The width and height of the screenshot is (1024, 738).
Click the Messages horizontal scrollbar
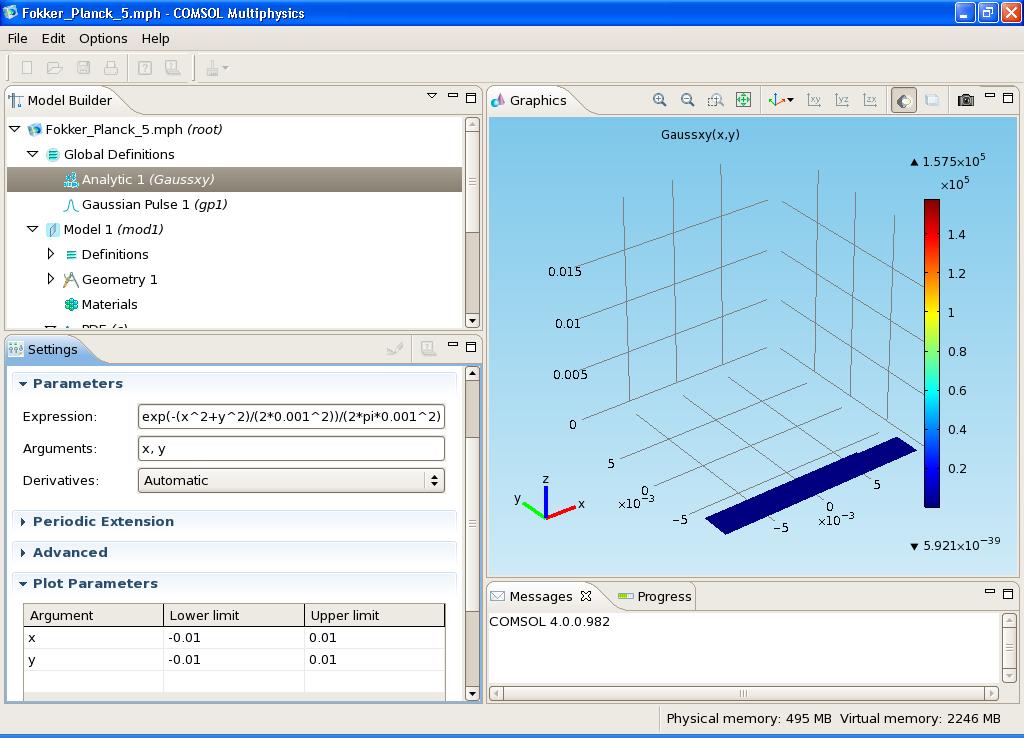pyautogui.click(x=743, y=693)
